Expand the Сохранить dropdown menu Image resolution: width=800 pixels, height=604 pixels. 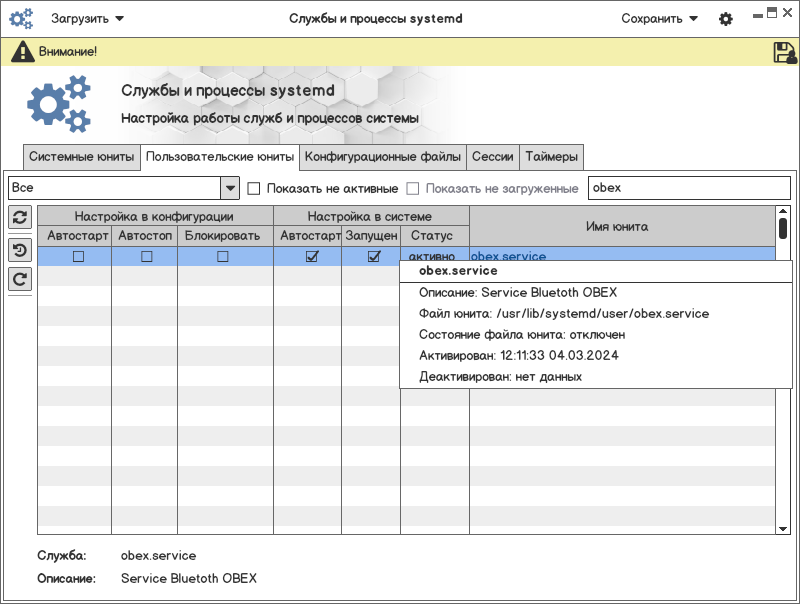659,19
